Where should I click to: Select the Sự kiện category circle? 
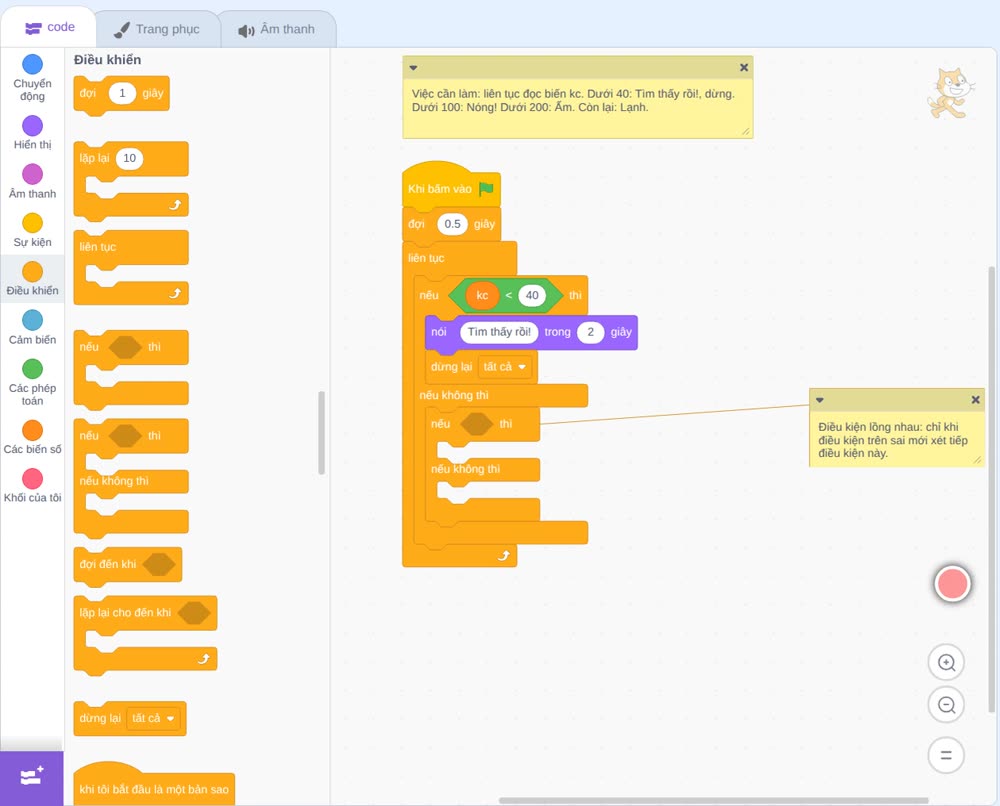(x=33, y=223)
